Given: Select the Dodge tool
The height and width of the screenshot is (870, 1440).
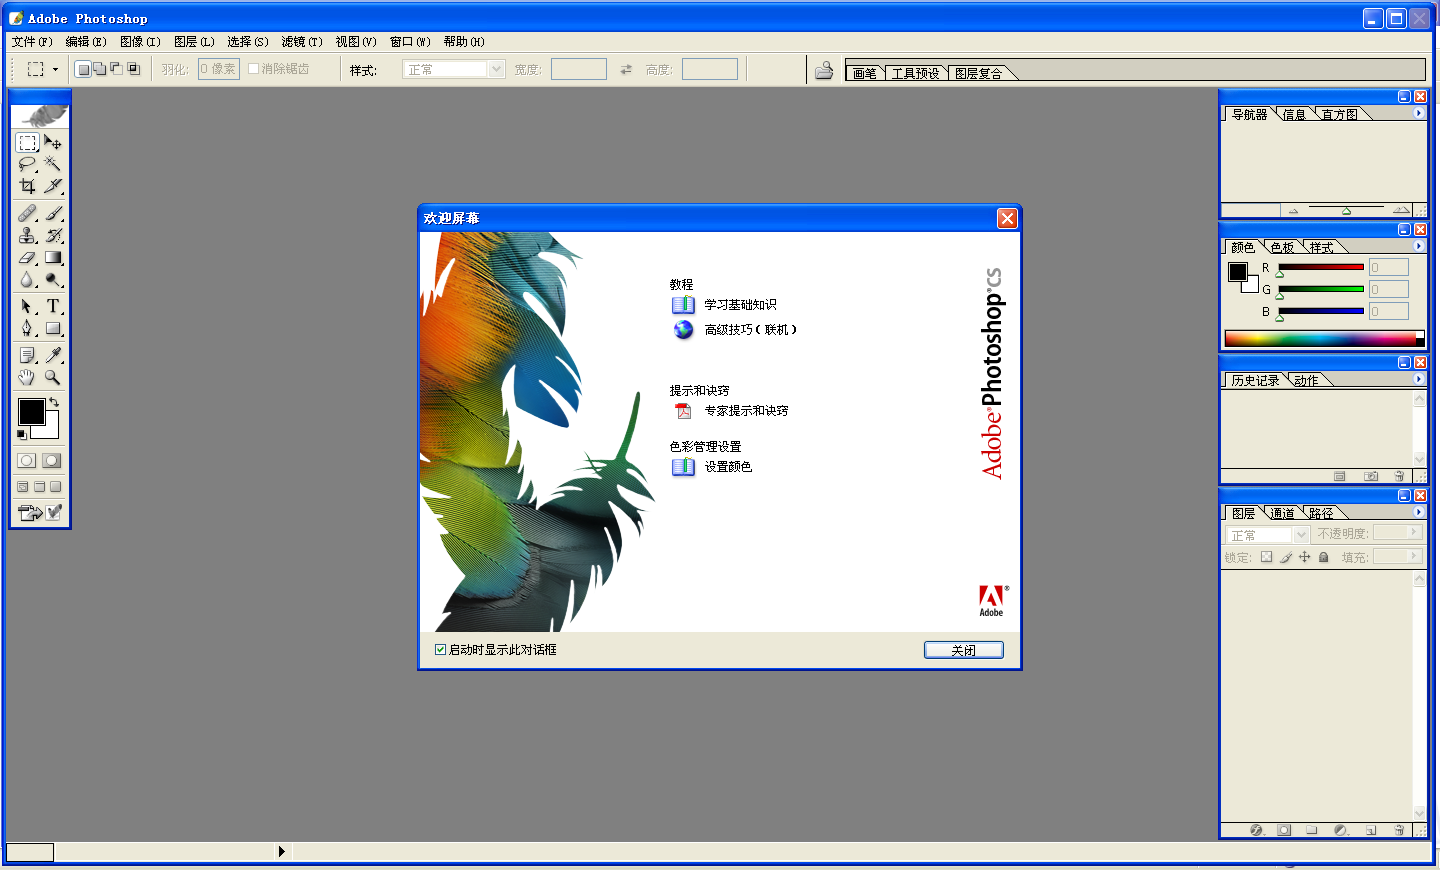Looking at the screenshot, I should pos(53,279).
